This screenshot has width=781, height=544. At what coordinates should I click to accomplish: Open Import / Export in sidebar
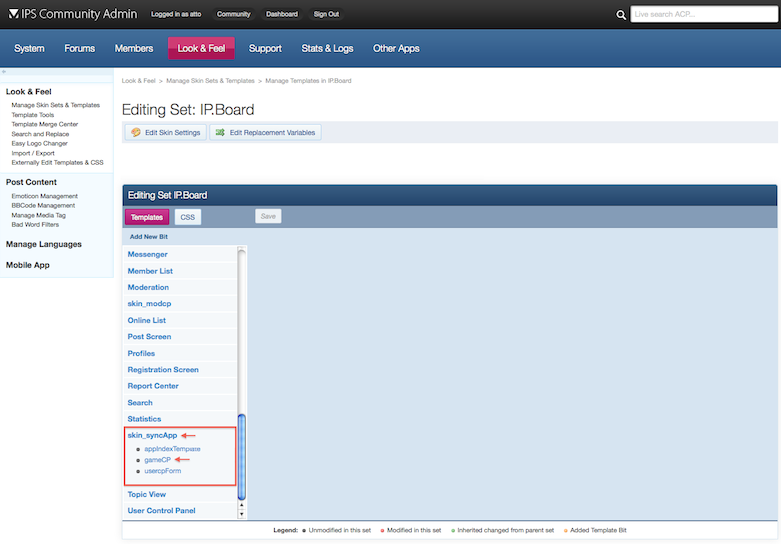tap(33, 153)
